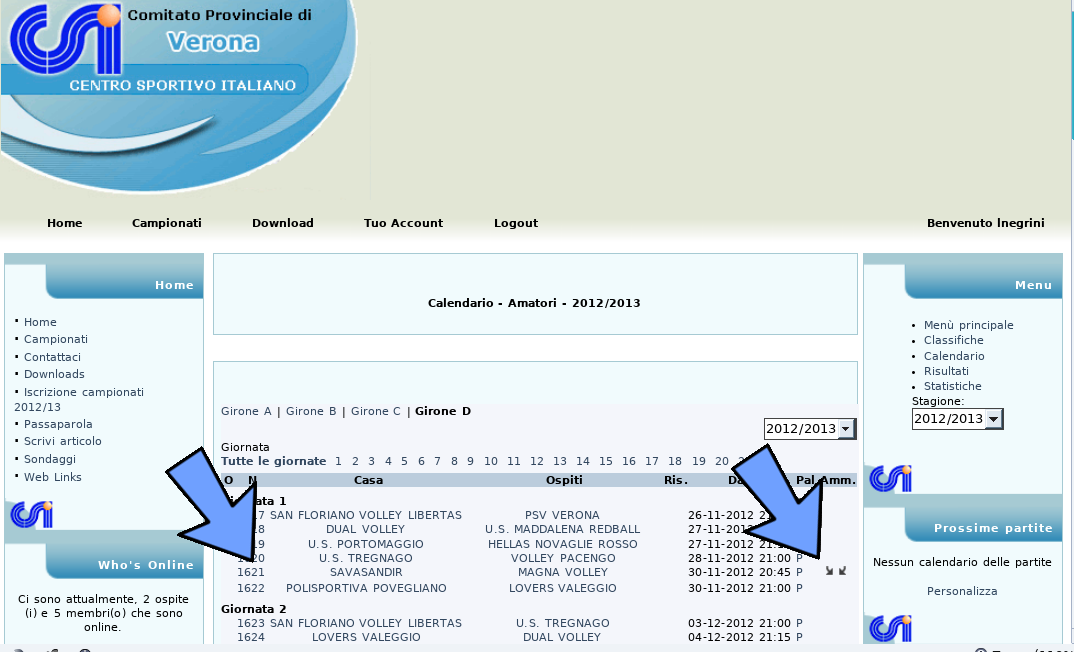Open Campionati in the top navigation bar
The height and width of the screenshot is (652, 1074).
(x=167, y=223)
